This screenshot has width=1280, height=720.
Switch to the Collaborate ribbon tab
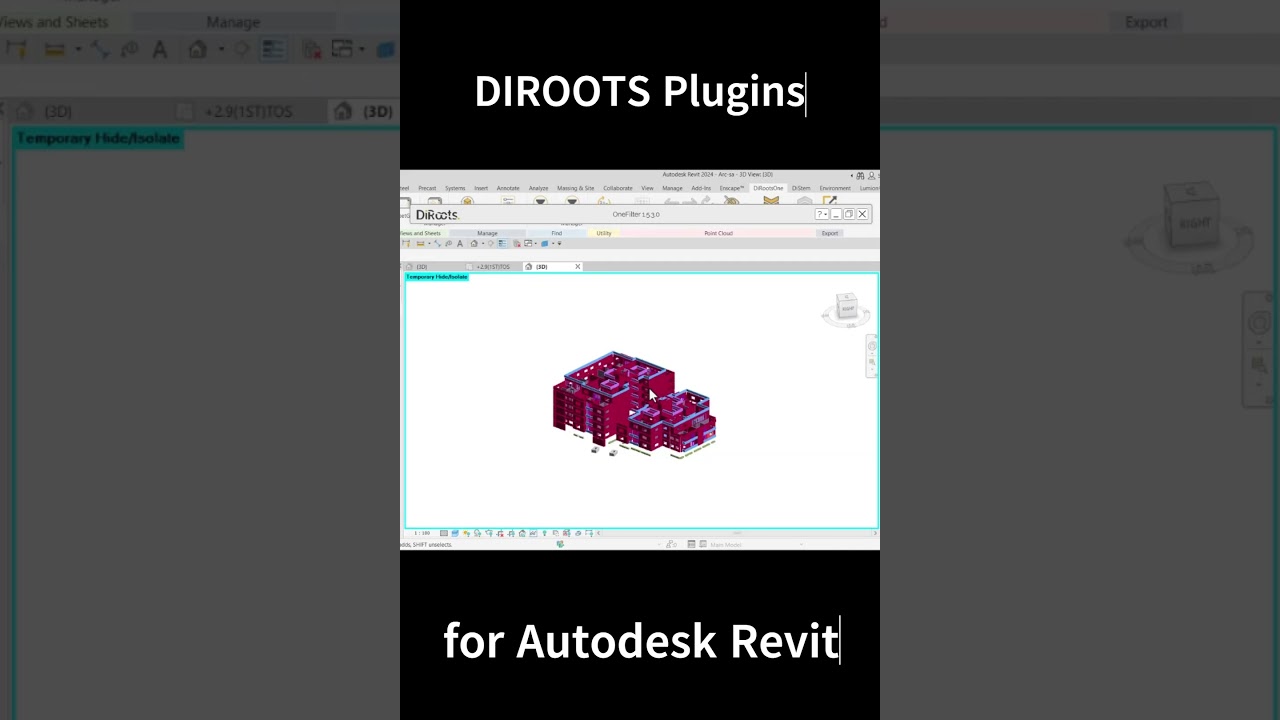coord(618,188)
